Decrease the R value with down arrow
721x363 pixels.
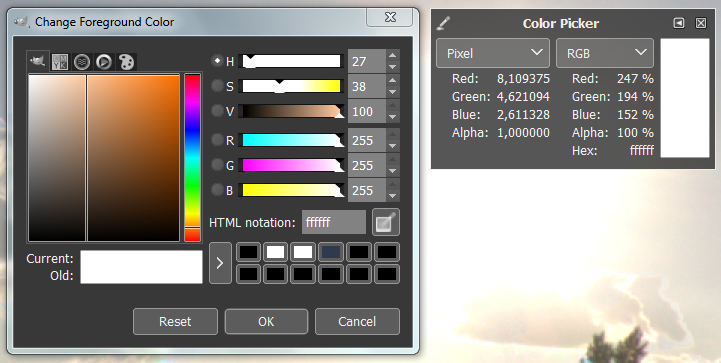pyautogui.click(x=392, y=146)
